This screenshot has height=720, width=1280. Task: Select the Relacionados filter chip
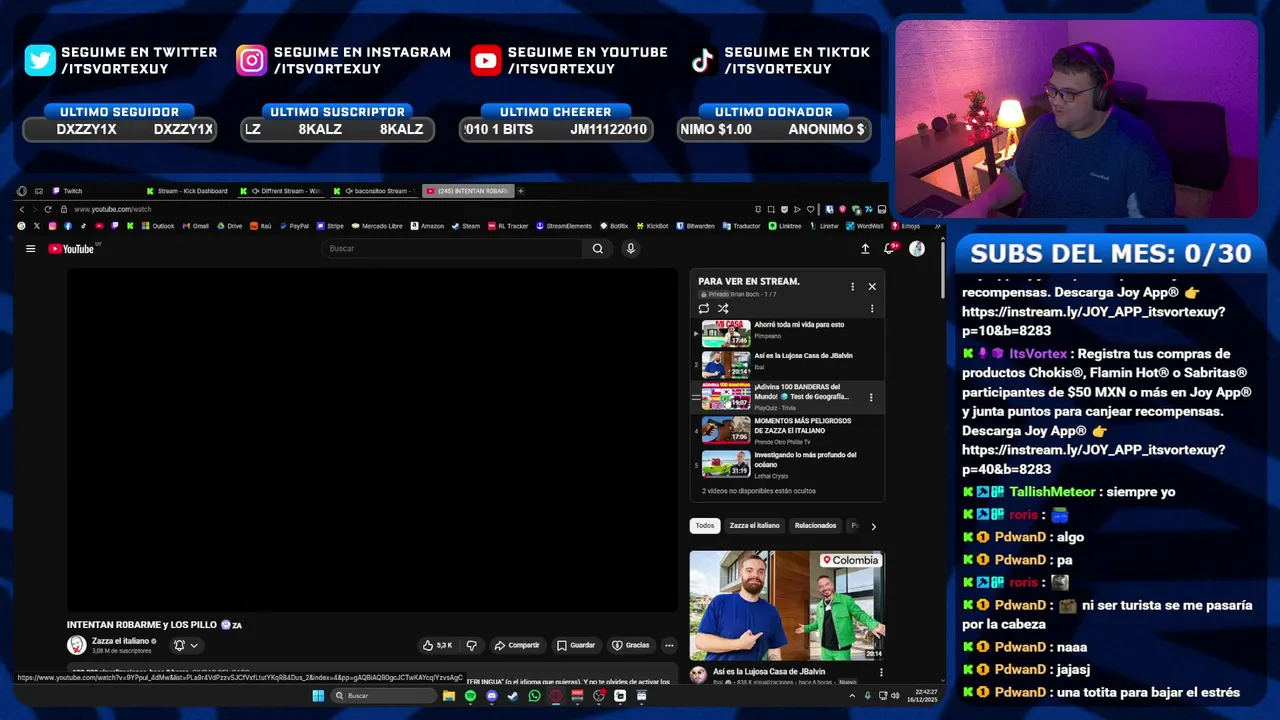click(x=815, y=525)
